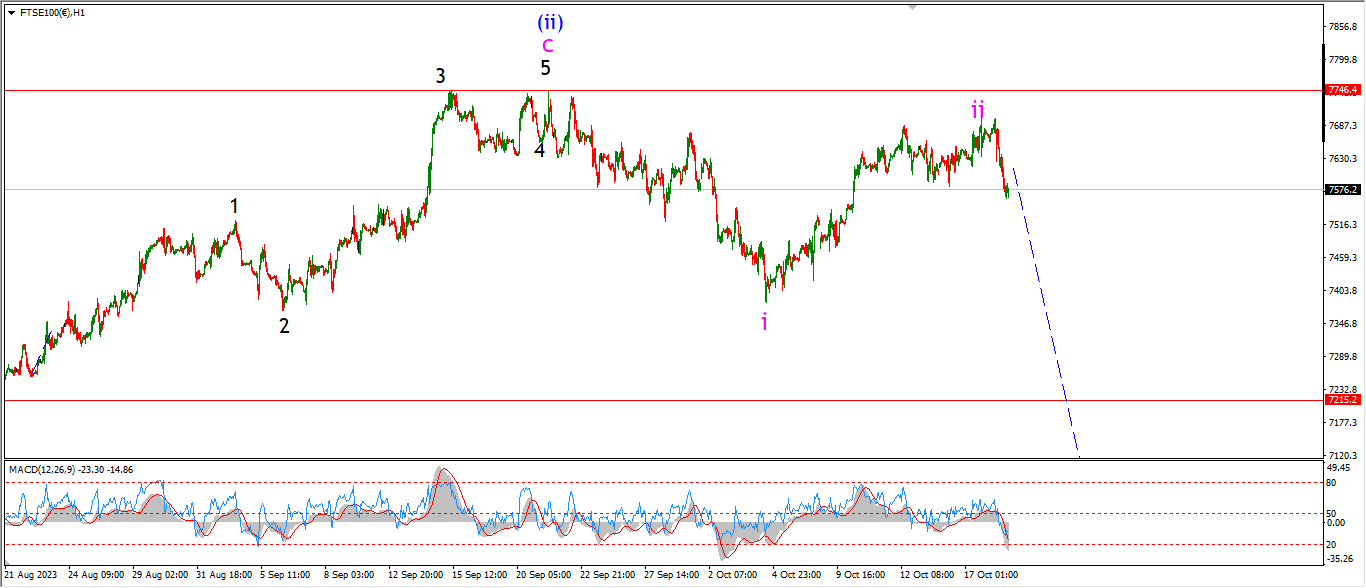Click the black wave label '2'
This screenshot has height=588, width=1366.
284,326
